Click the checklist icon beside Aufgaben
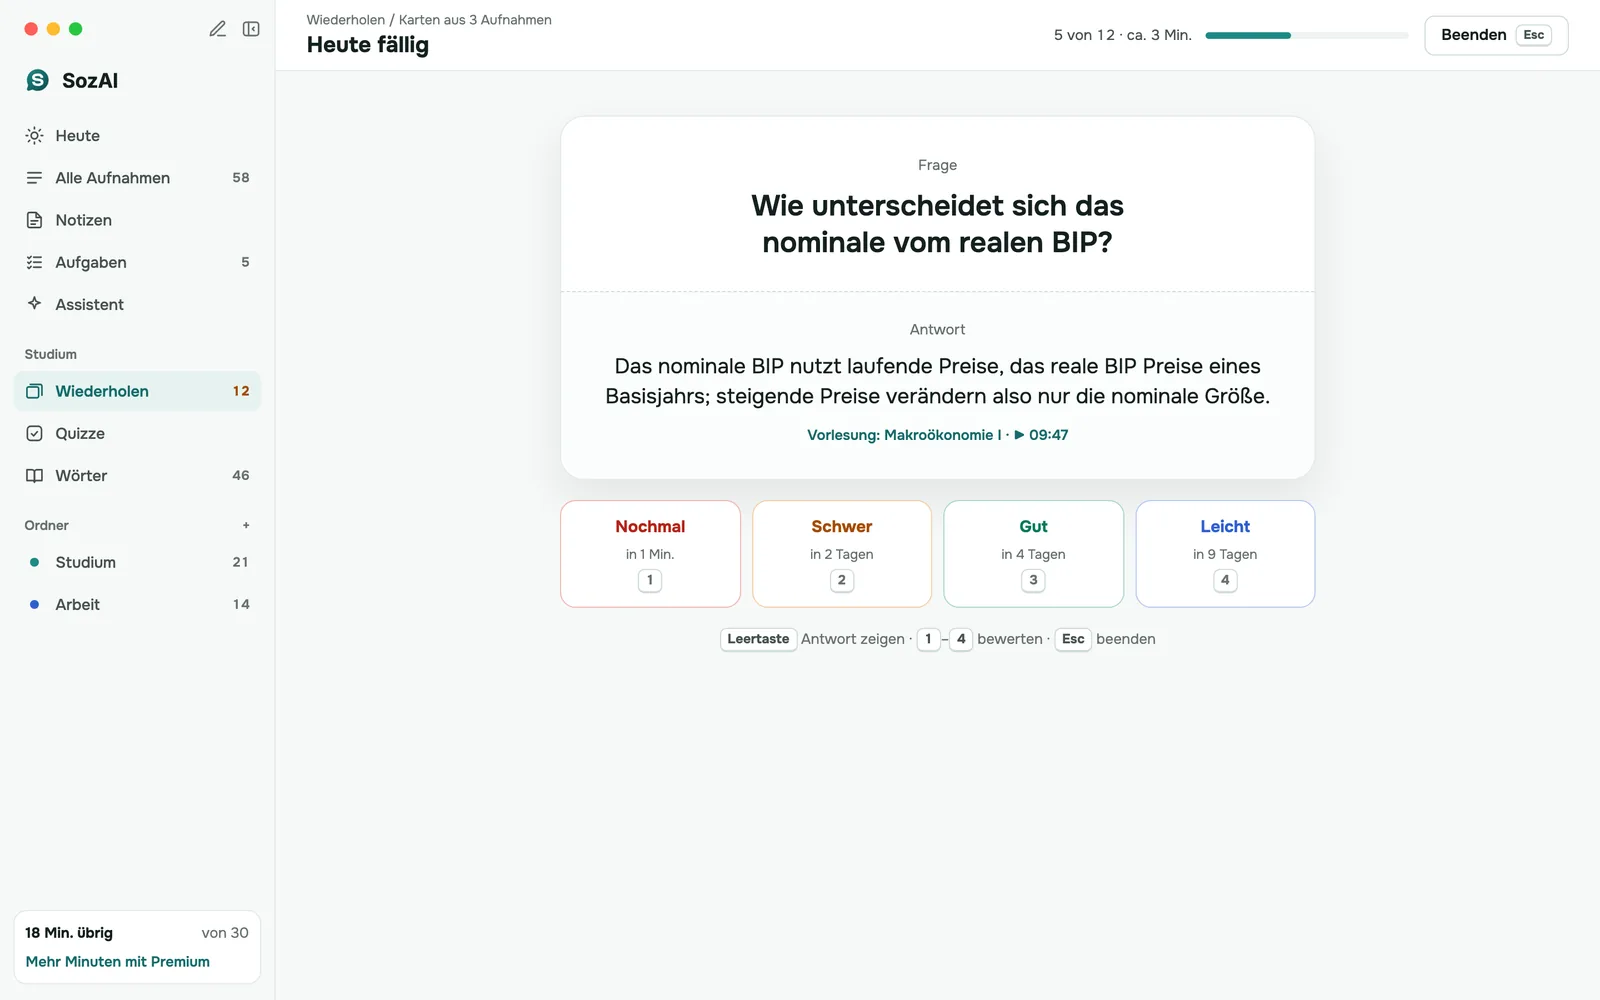Viewport: 1600px width, 1000px height. click(x=34, y=262)
